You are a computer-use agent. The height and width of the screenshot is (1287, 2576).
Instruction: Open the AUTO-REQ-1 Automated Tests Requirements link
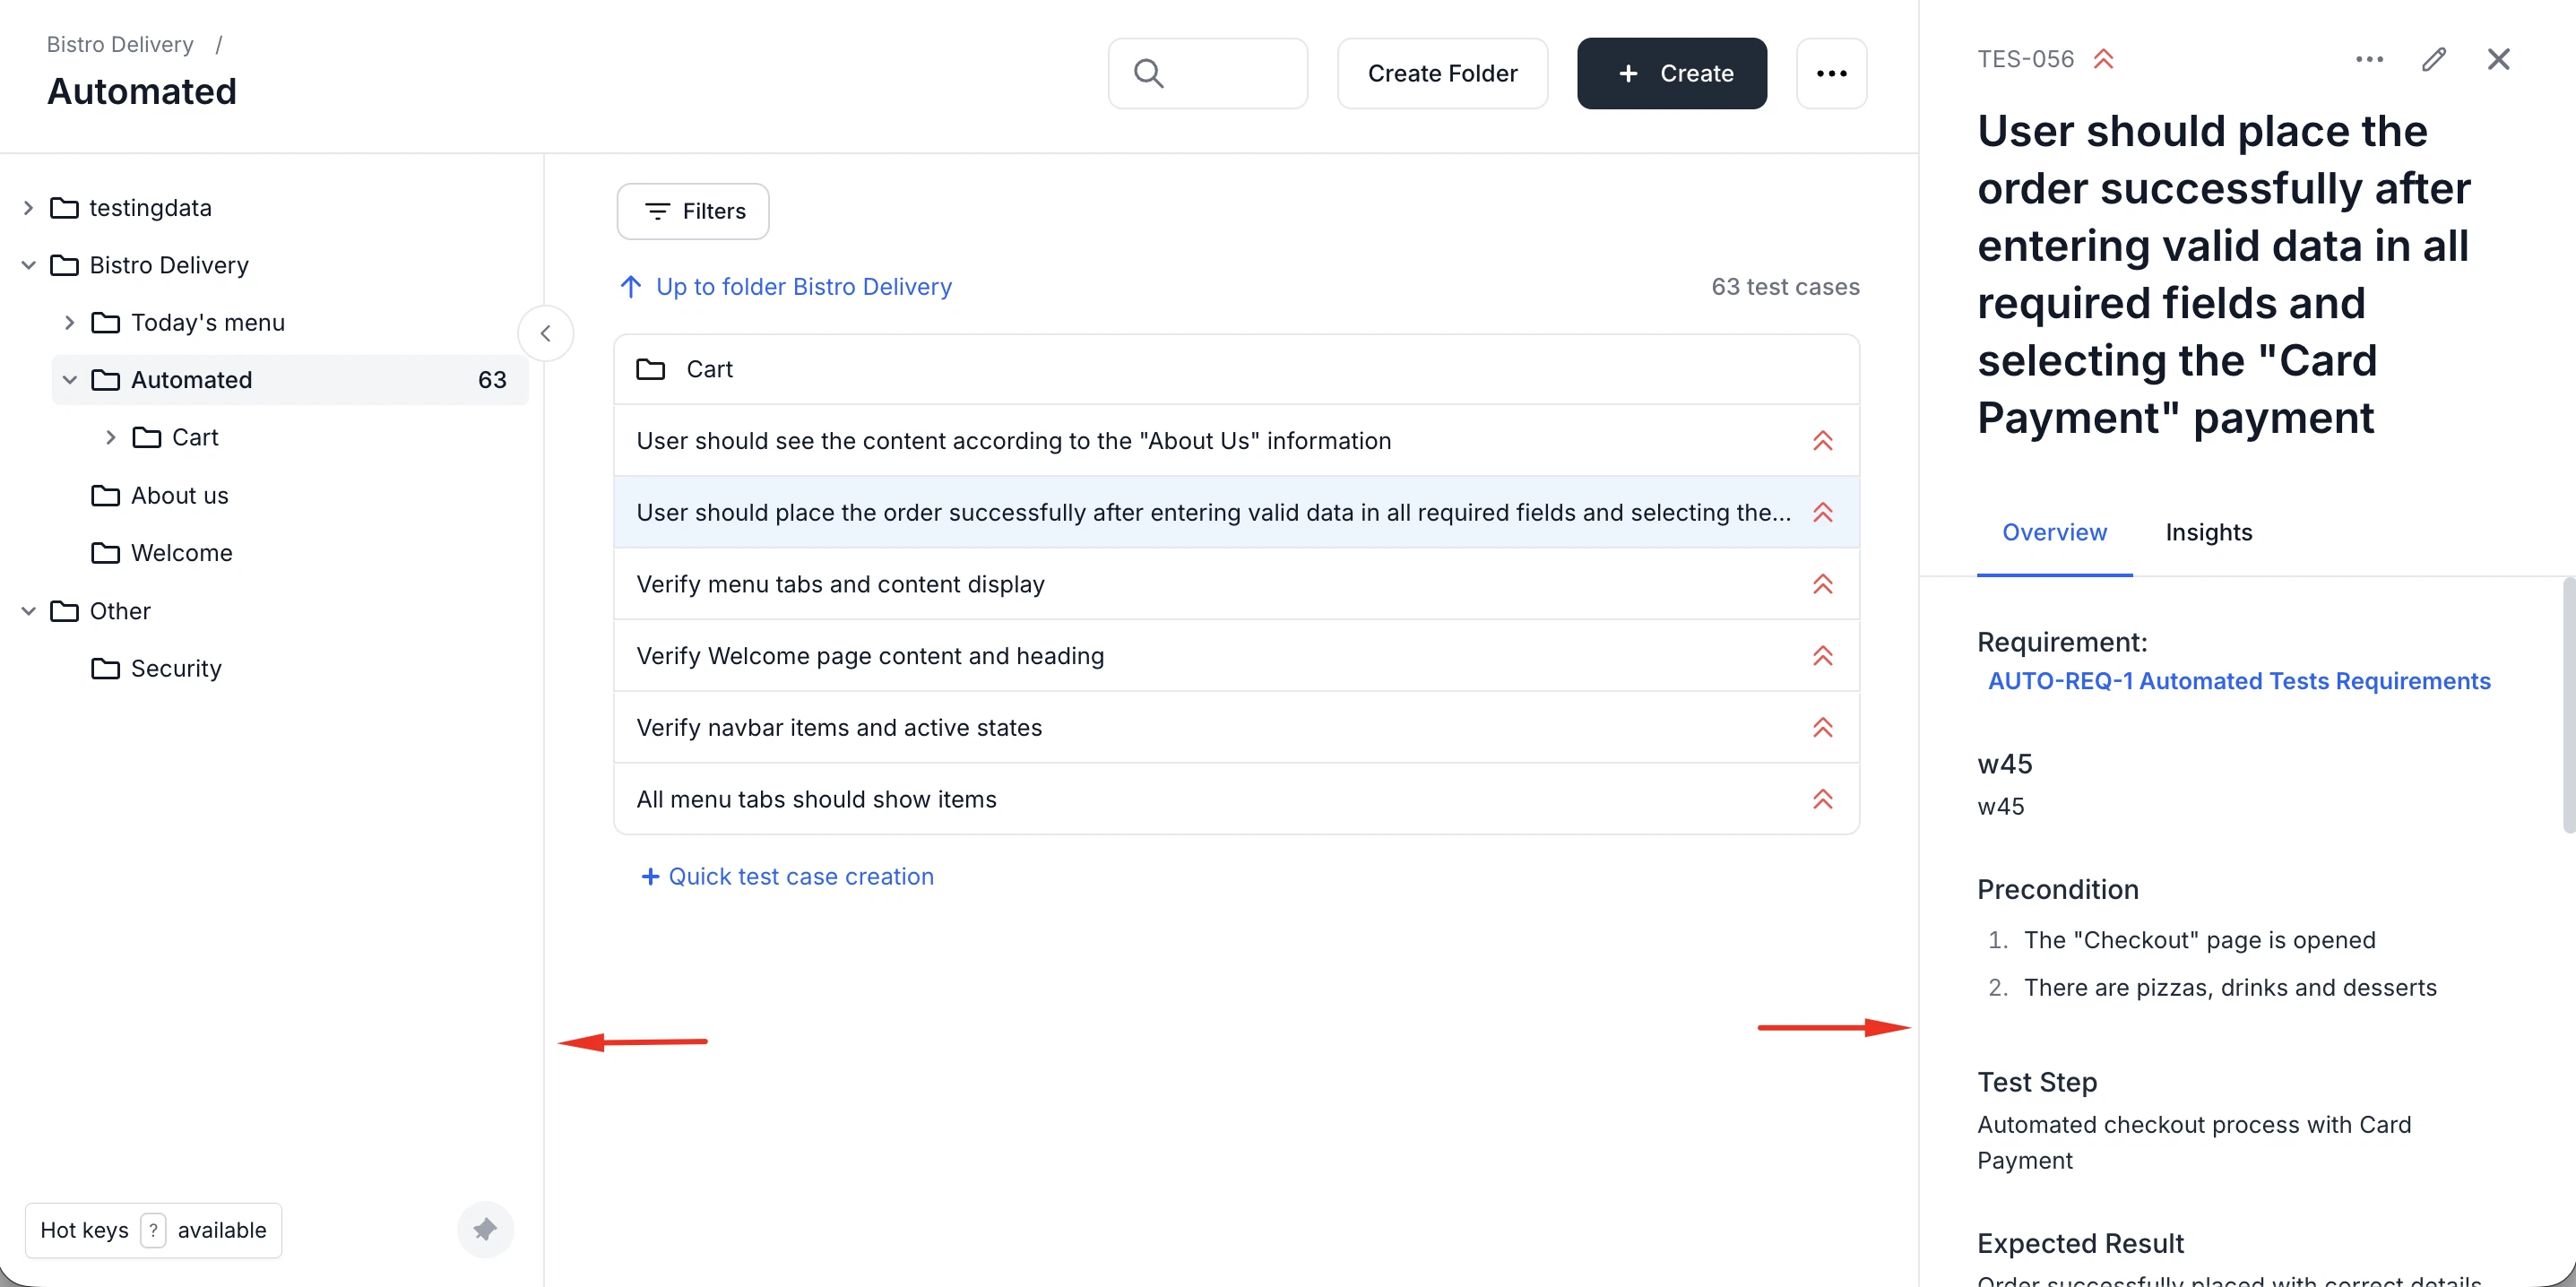[x=2238, y=681]
